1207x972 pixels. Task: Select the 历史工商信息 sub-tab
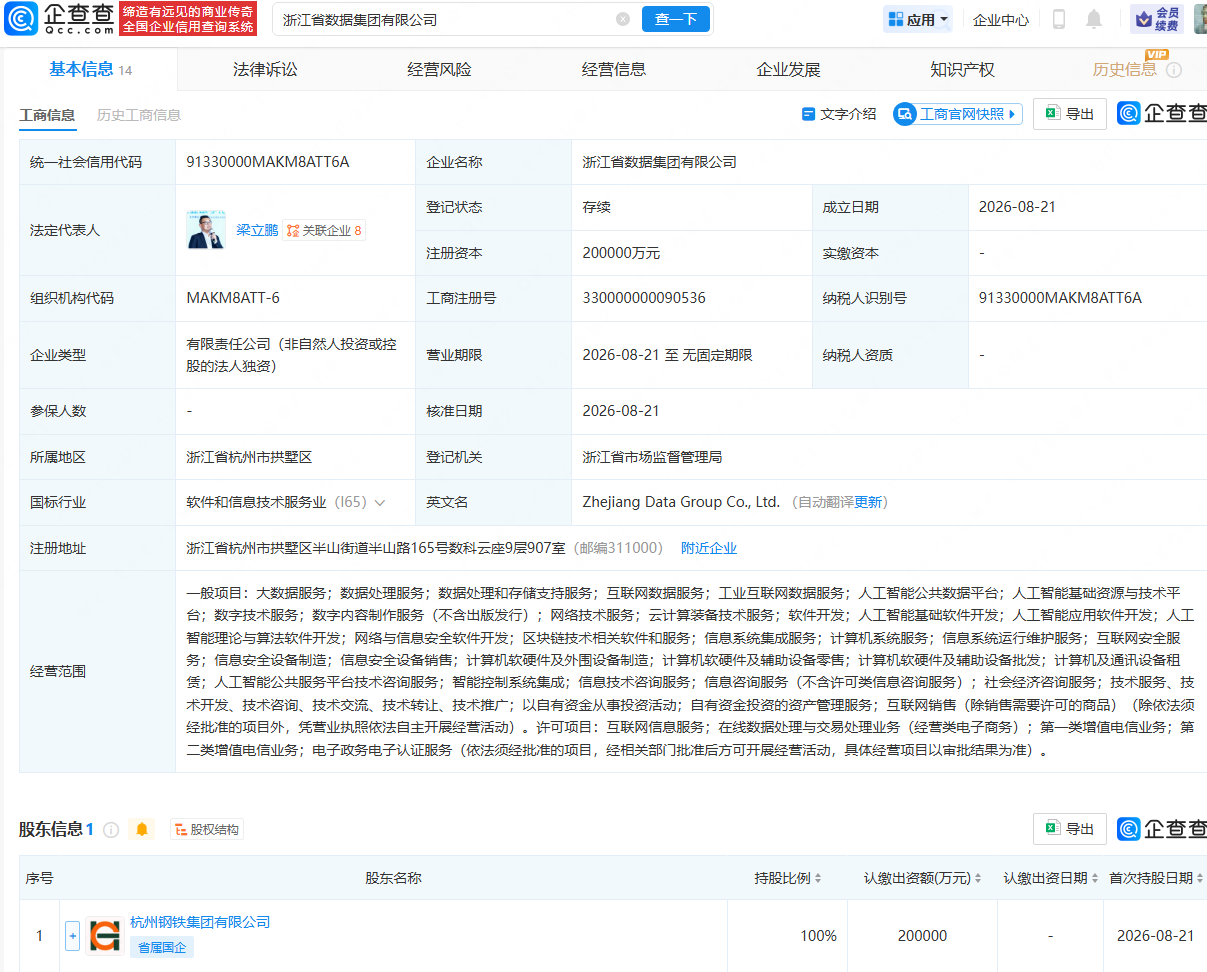coord(139,115)
